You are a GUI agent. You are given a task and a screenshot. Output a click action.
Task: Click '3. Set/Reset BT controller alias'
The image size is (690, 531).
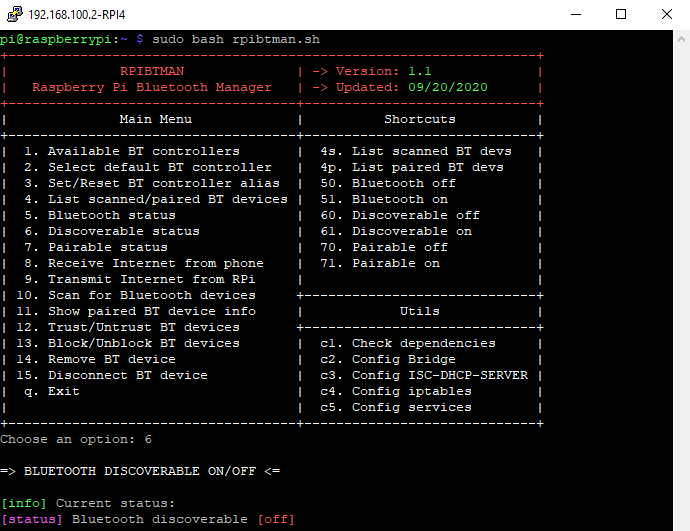pos(152,183)
